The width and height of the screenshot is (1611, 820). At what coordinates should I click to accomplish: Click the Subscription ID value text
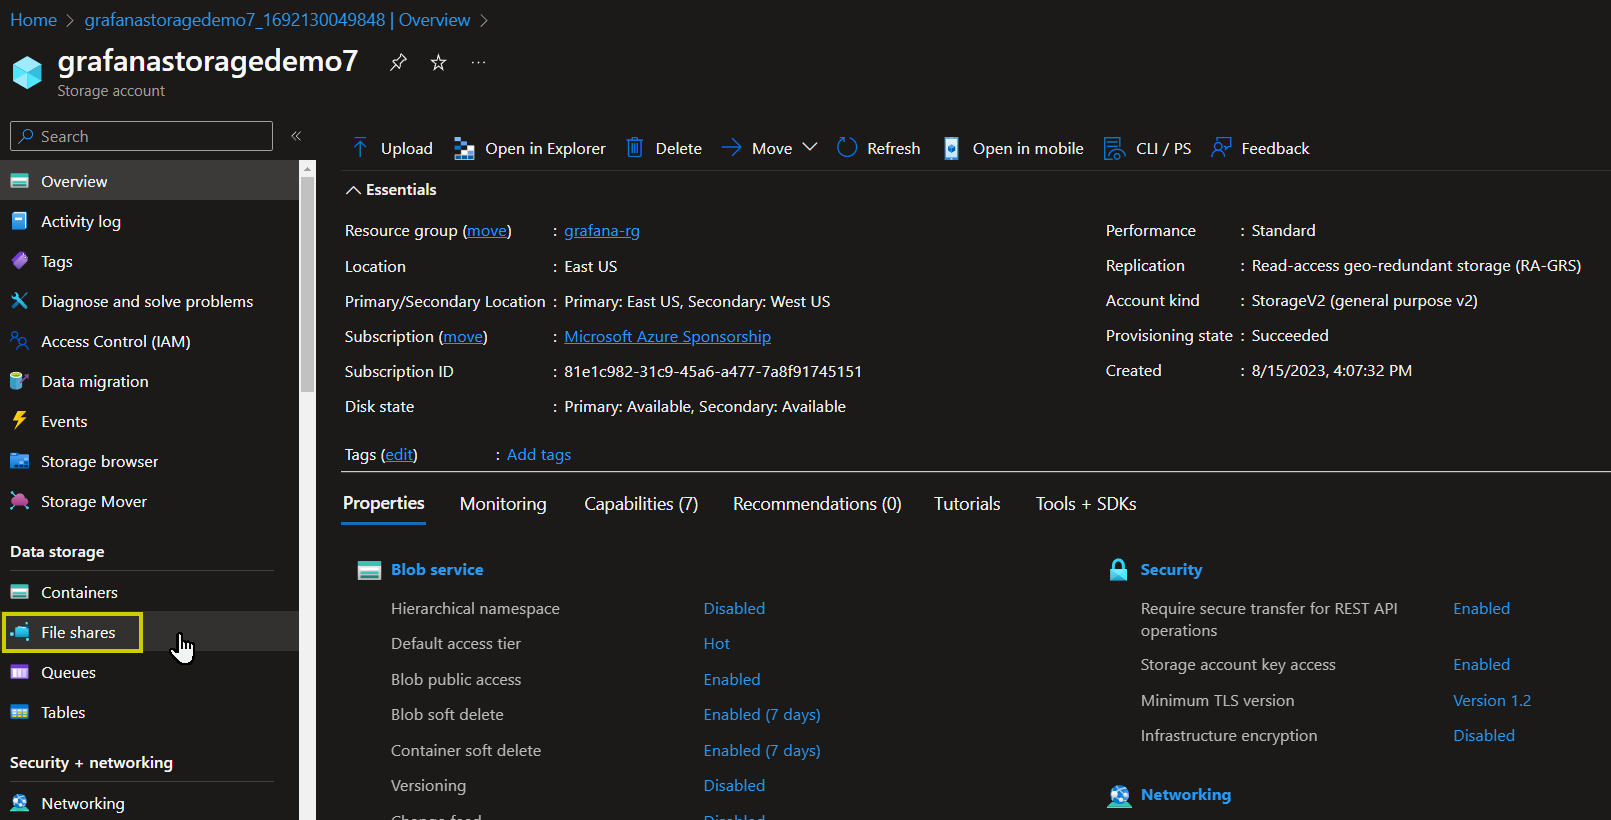click(x=713, y=372)
